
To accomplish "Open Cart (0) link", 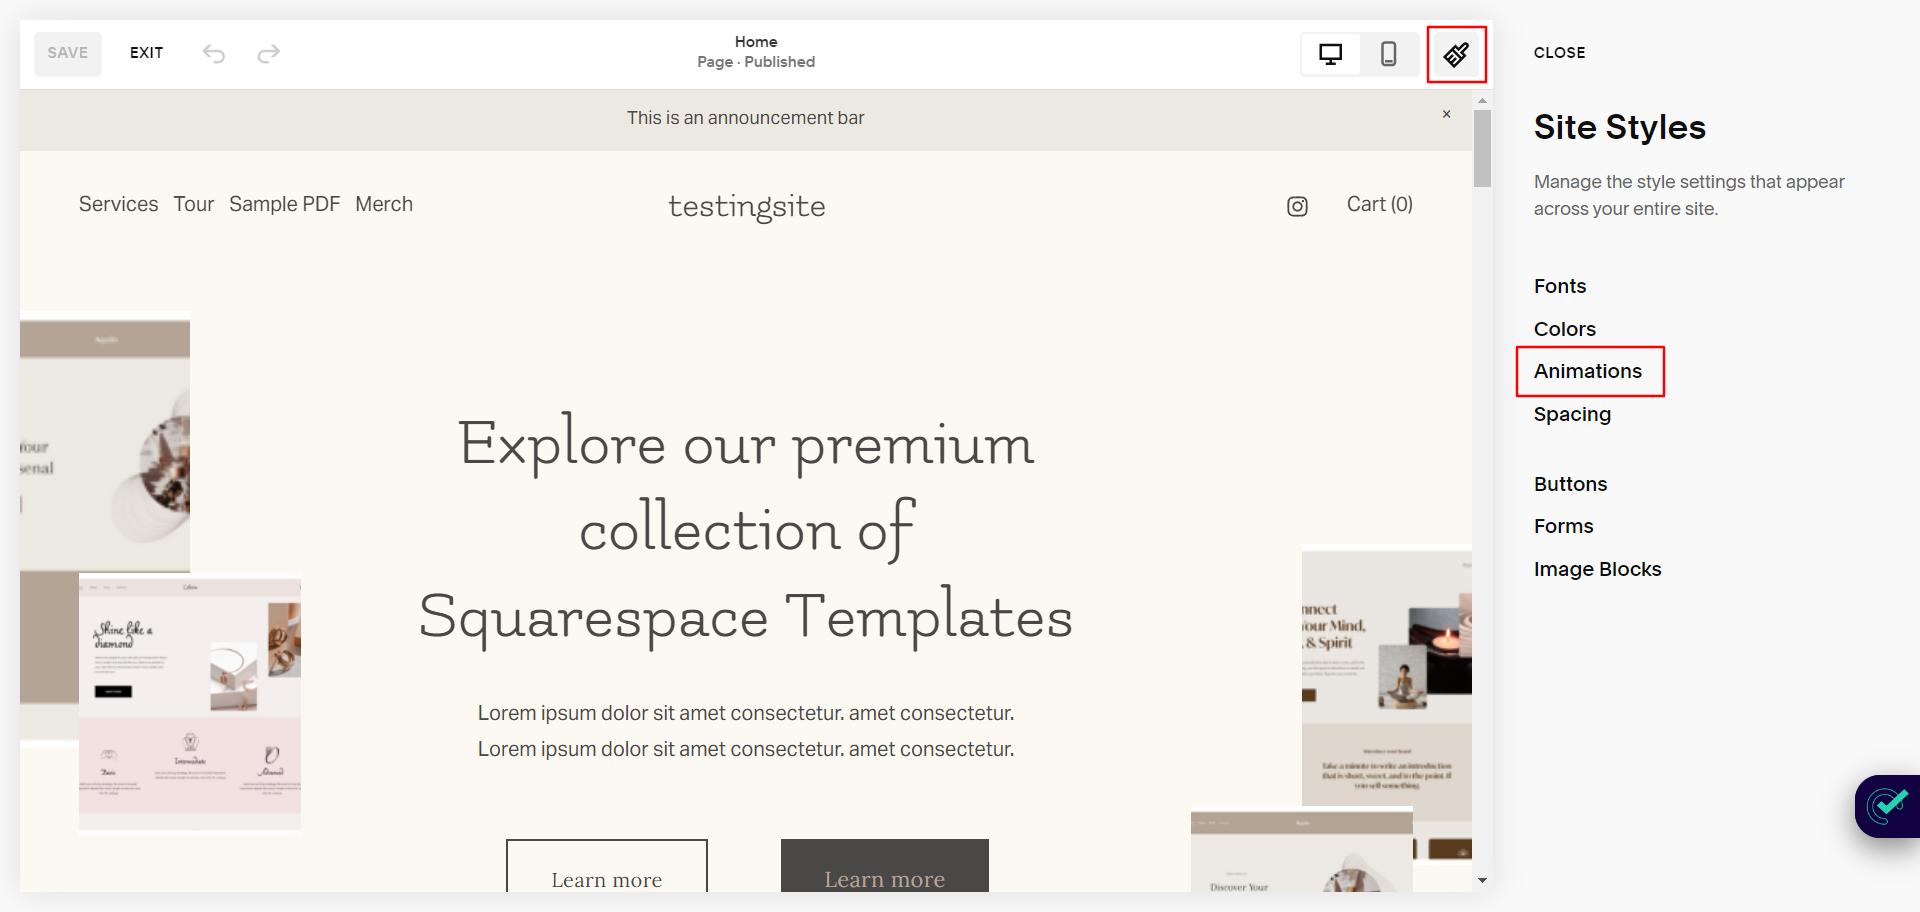I will click(1379, 204).
